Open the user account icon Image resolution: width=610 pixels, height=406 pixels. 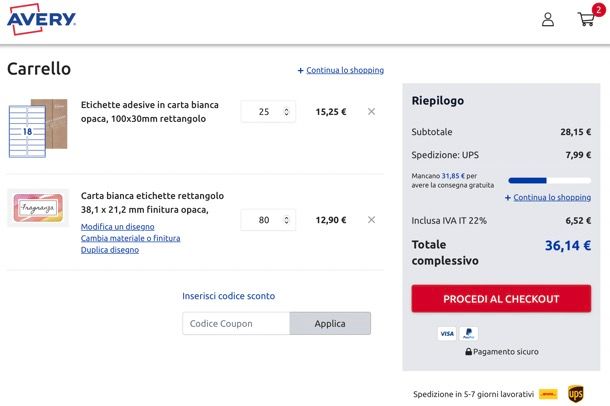(548, 19)
